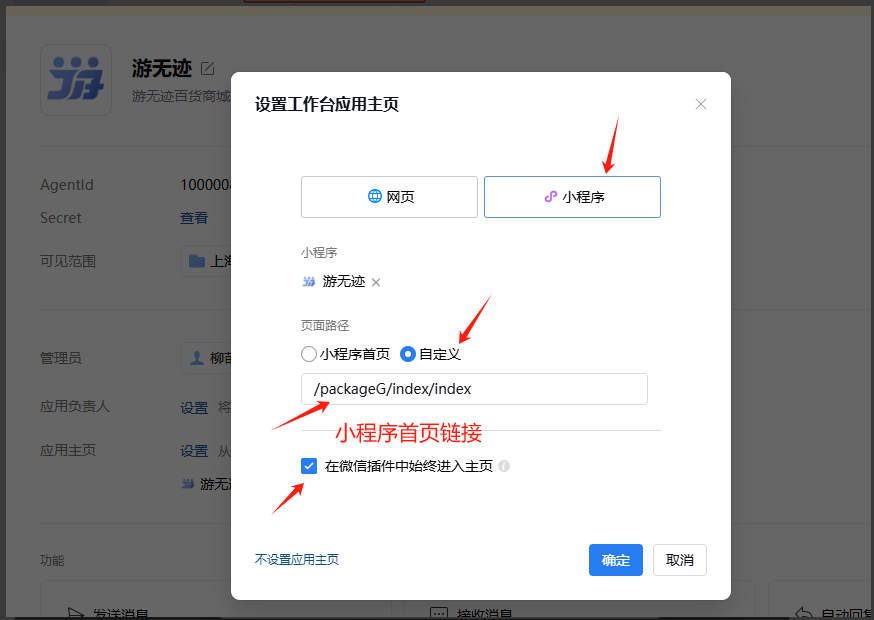
Task: Click the 查看 link beside Secret
Action: tap(194, 218)
